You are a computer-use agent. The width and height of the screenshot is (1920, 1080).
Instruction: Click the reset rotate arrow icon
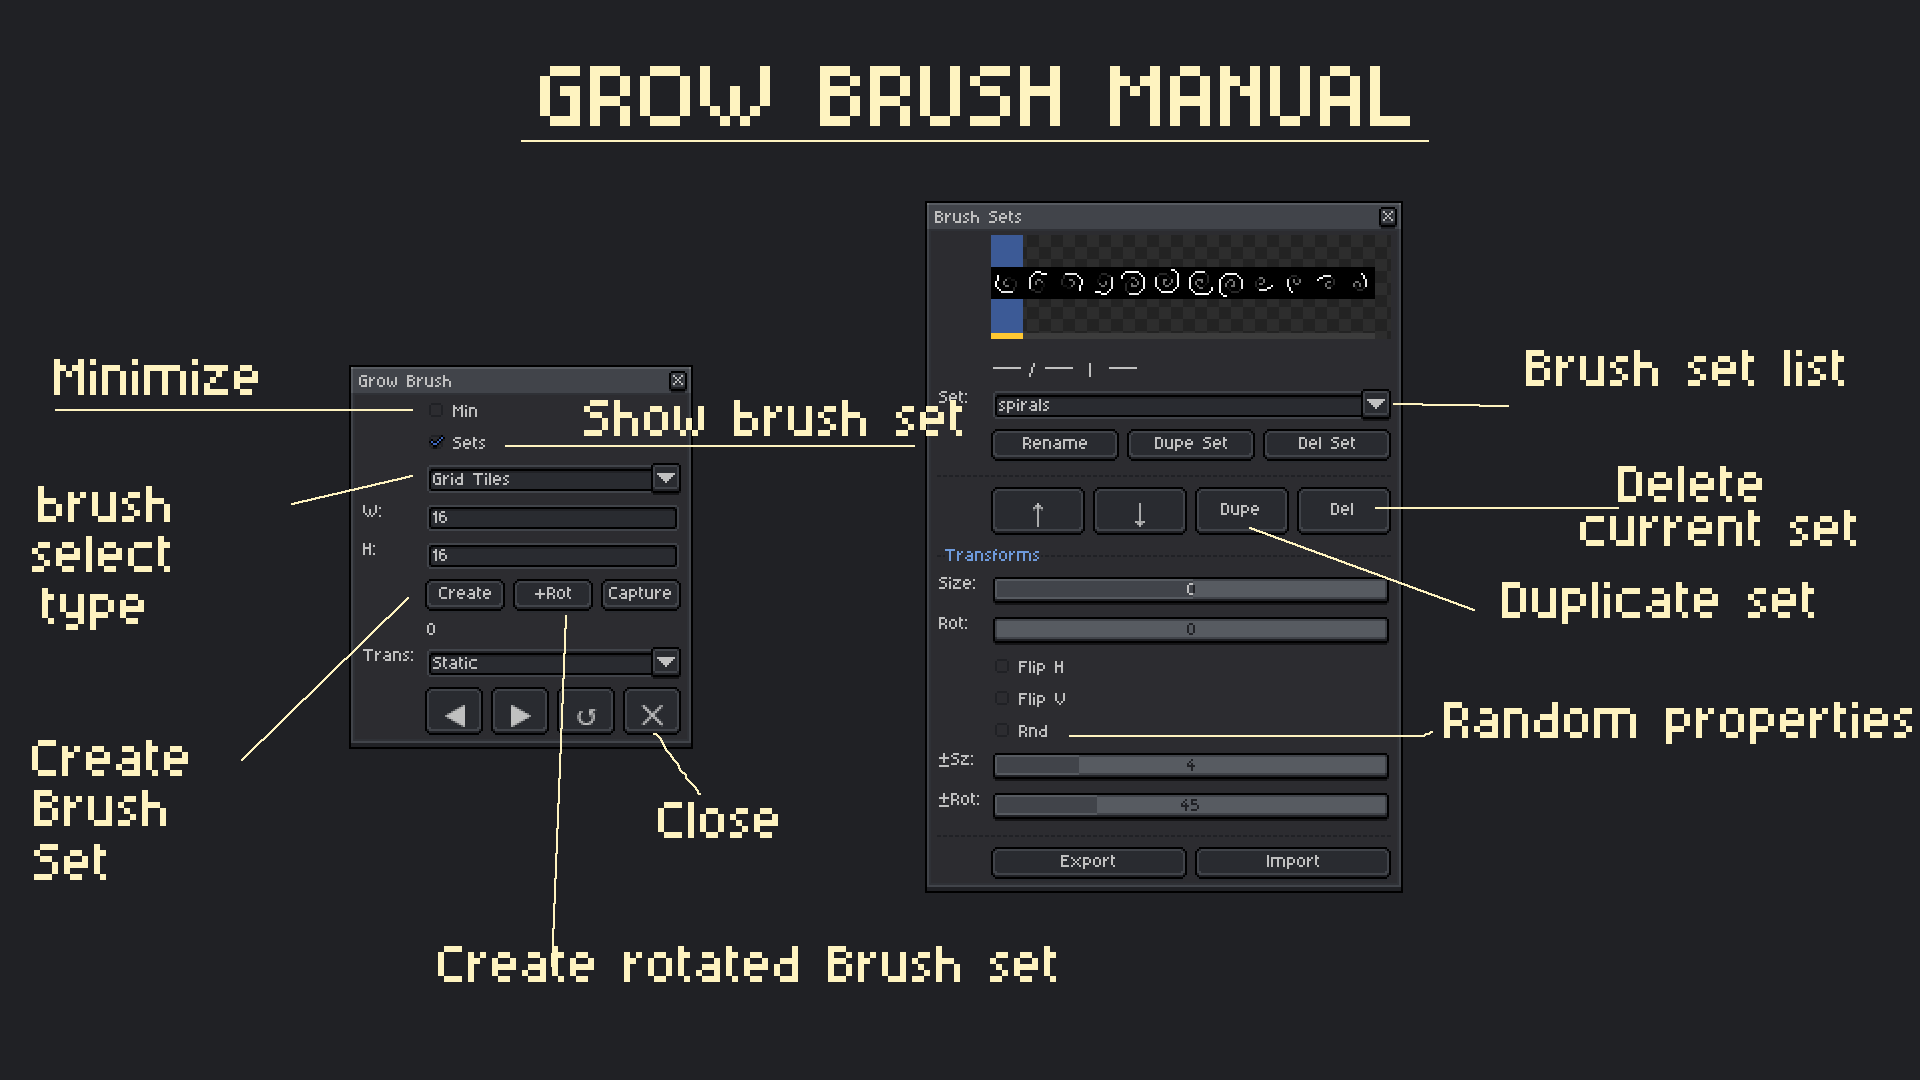click(x=586, y=714)
